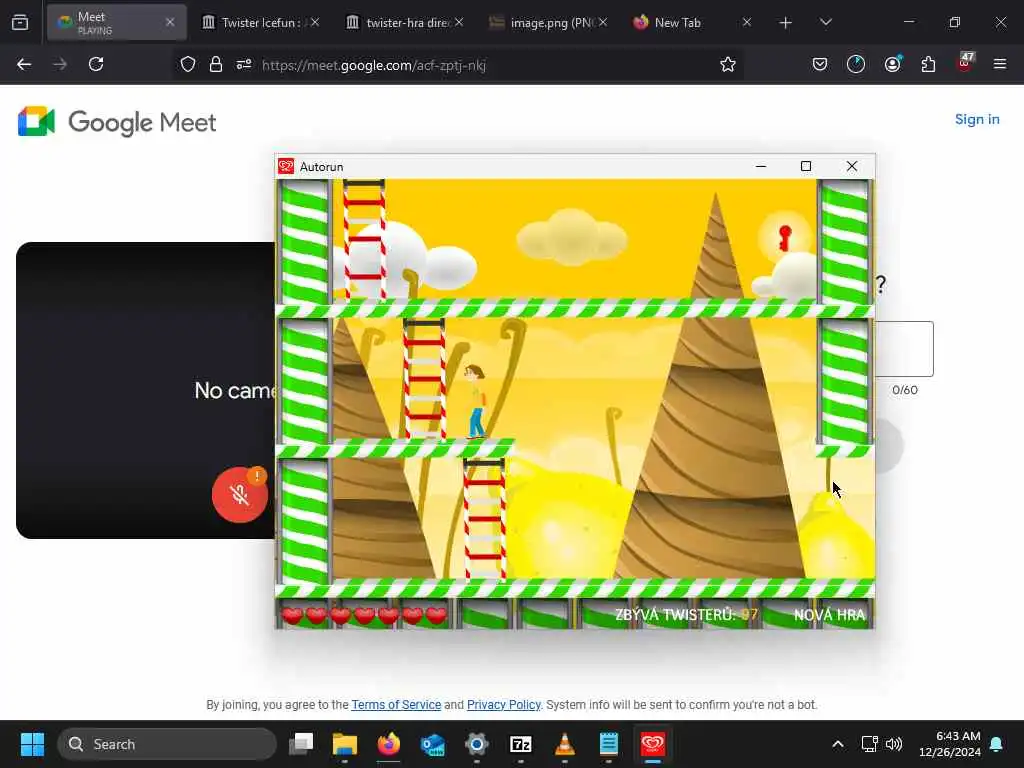1024x768 pixels.
Task: Open Outlook from the taskbar
Action: coord(432,744)
